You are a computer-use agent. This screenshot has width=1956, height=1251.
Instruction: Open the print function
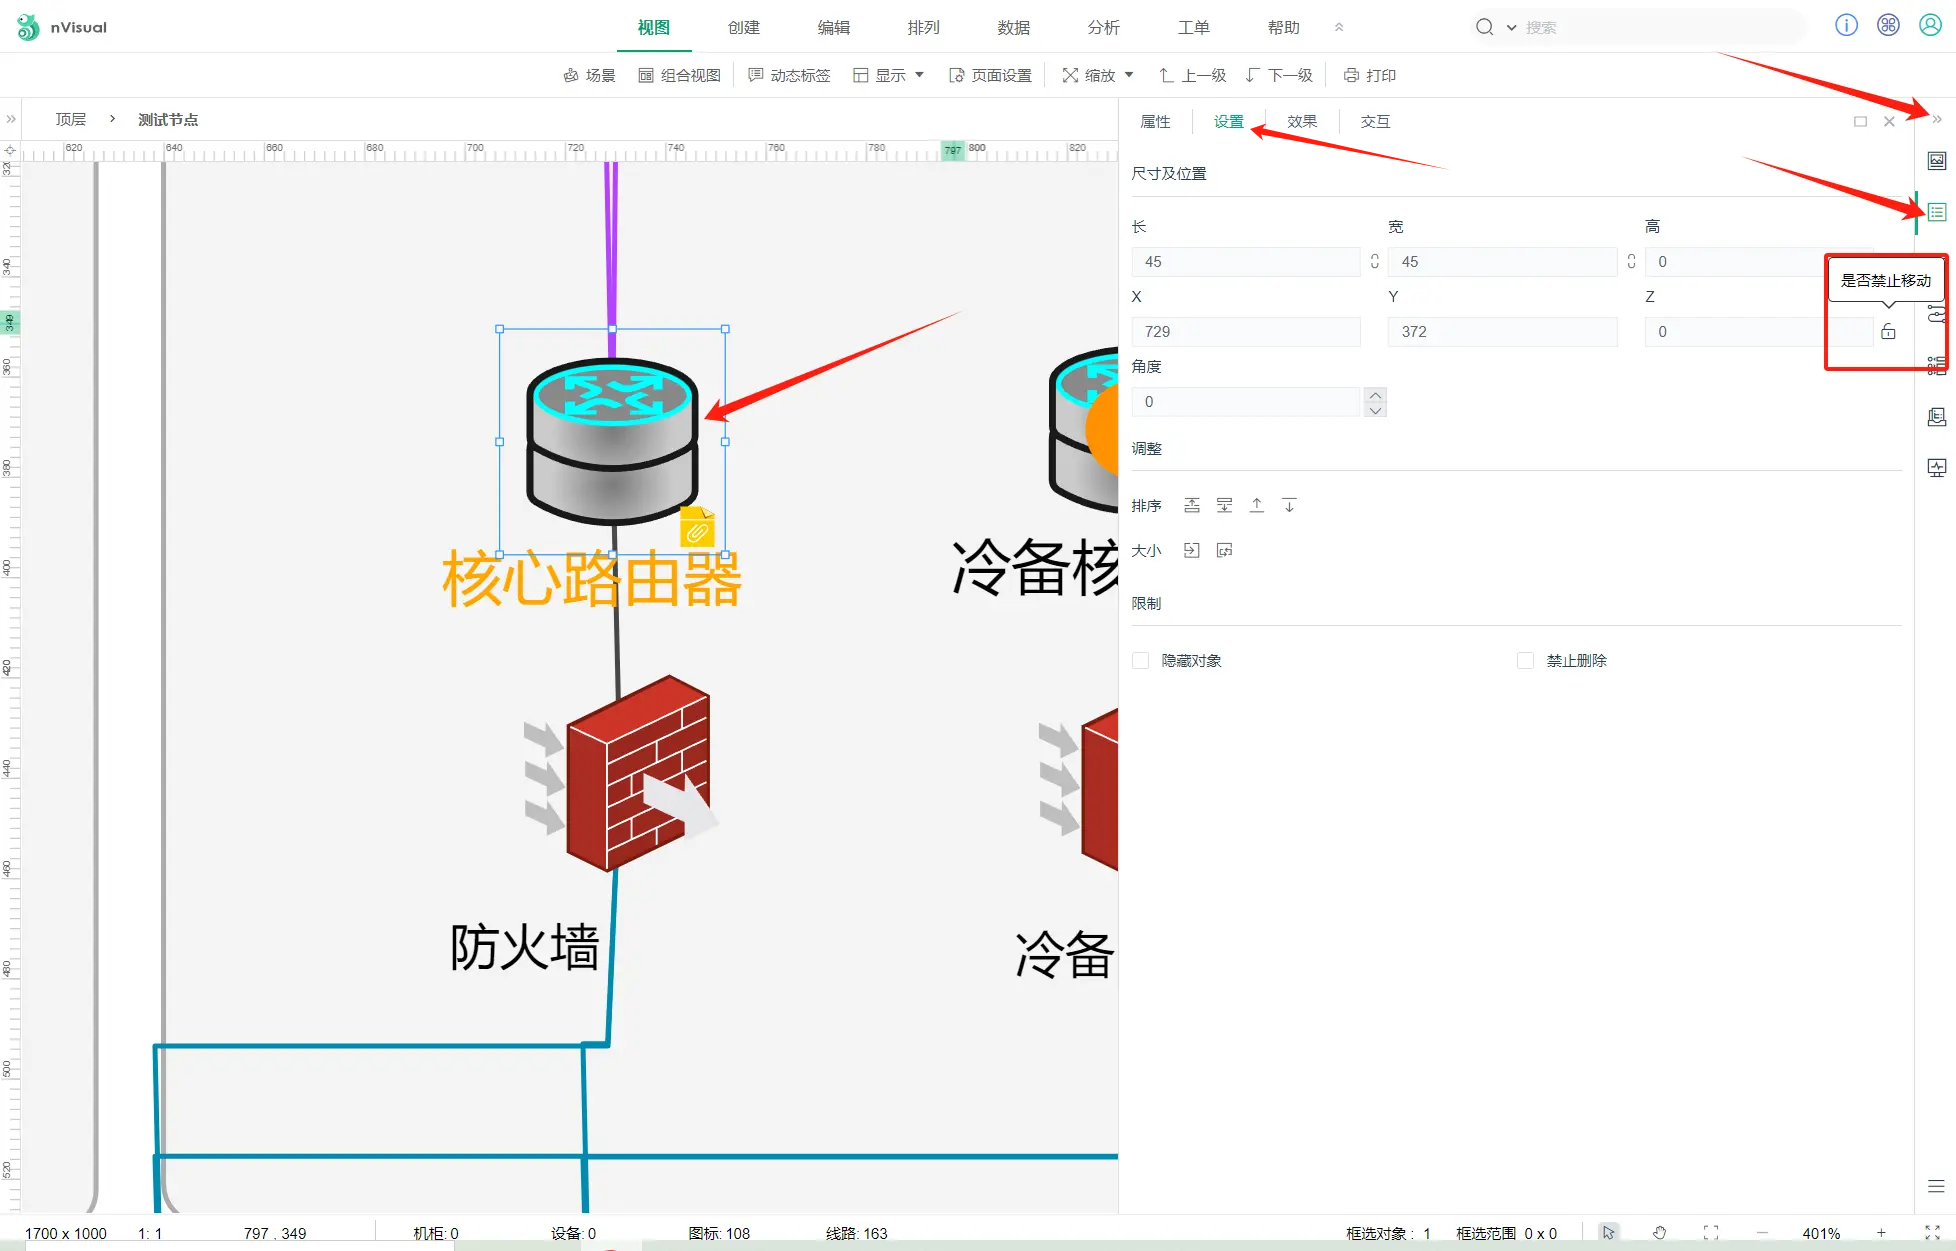pyautogui.click(x=1370, y=75)
